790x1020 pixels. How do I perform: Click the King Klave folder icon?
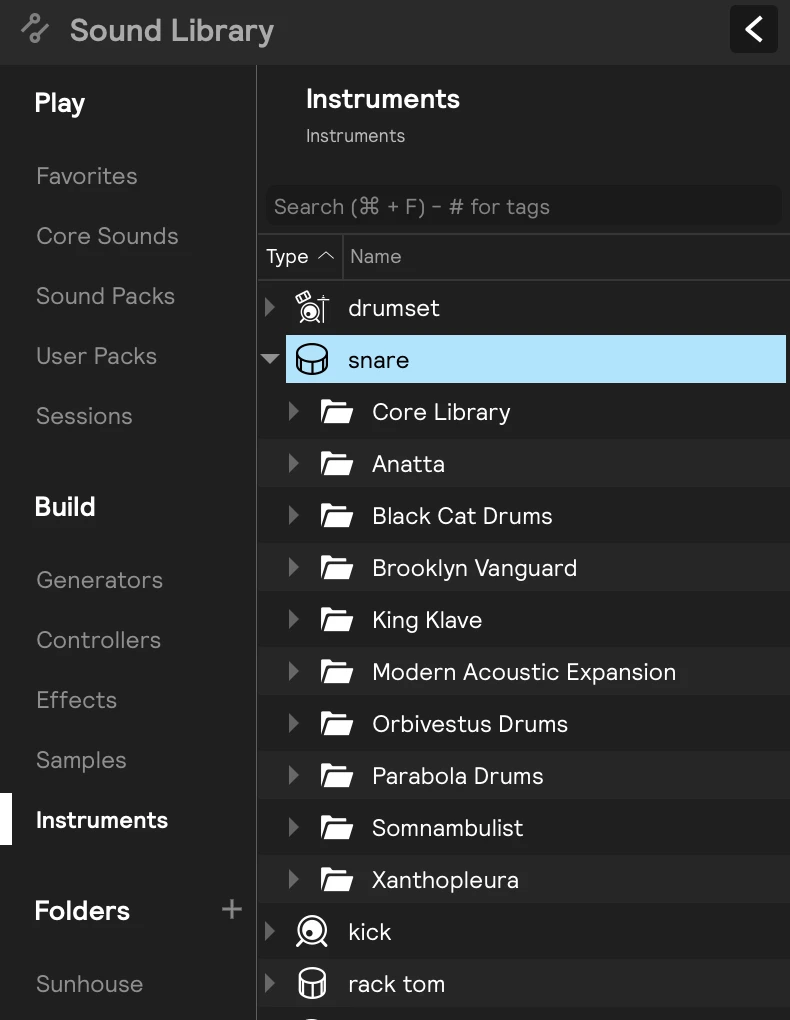(336, 620)
